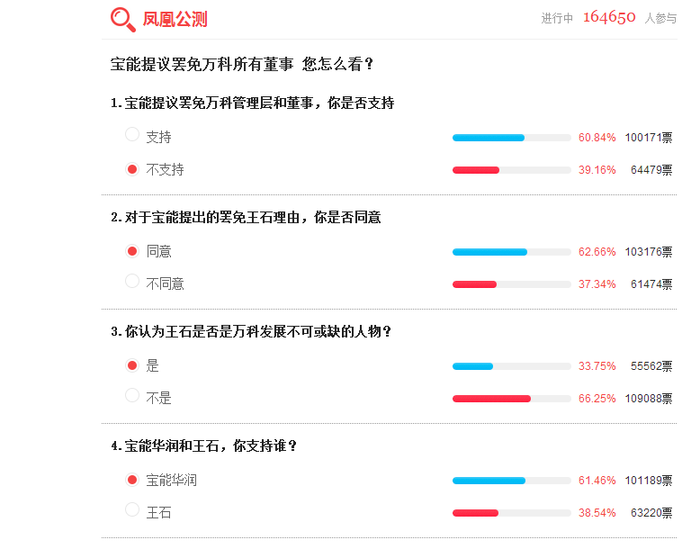Viewport: 700px width, 558px height.
Task: Select the 不支持 radio option
Action: [132, 169]
